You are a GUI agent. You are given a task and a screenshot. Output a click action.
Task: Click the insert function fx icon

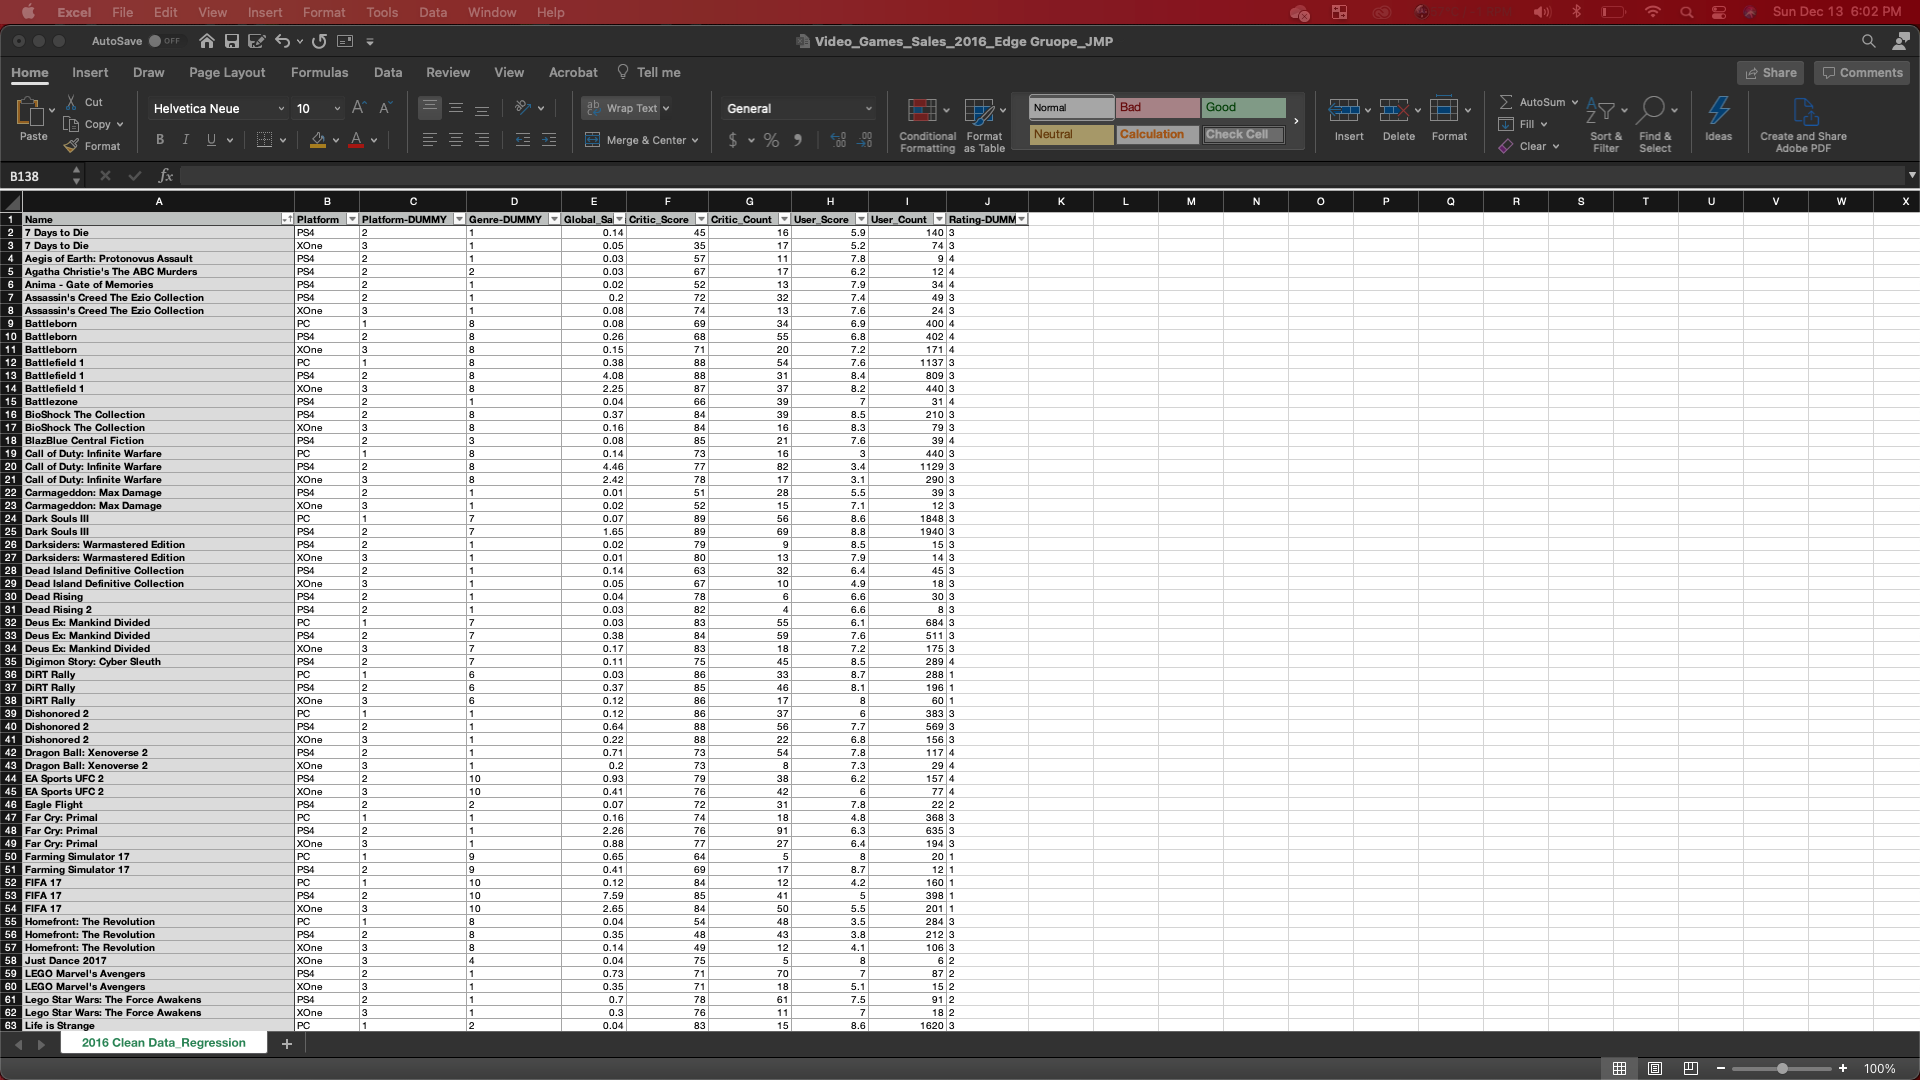[166, 176]
